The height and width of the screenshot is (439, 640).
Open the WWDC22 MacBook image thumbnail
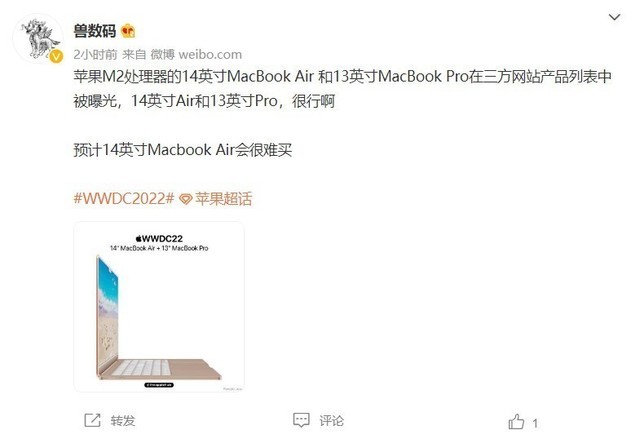[159, 307]
